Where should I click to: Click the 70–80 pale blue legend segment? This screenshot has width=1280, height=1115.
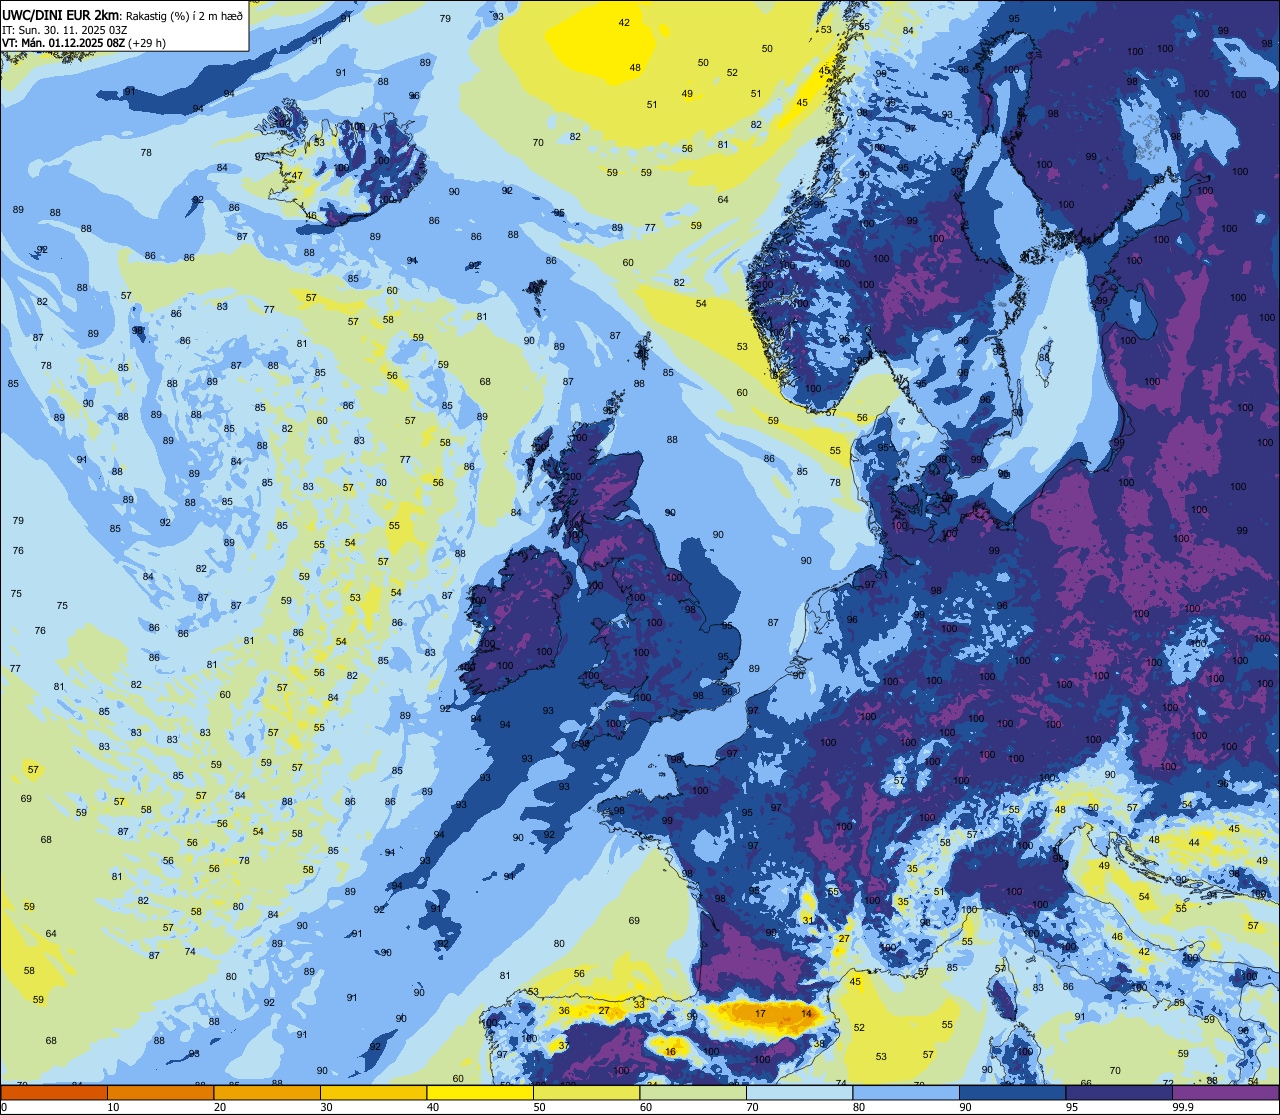click(799, 1092)
